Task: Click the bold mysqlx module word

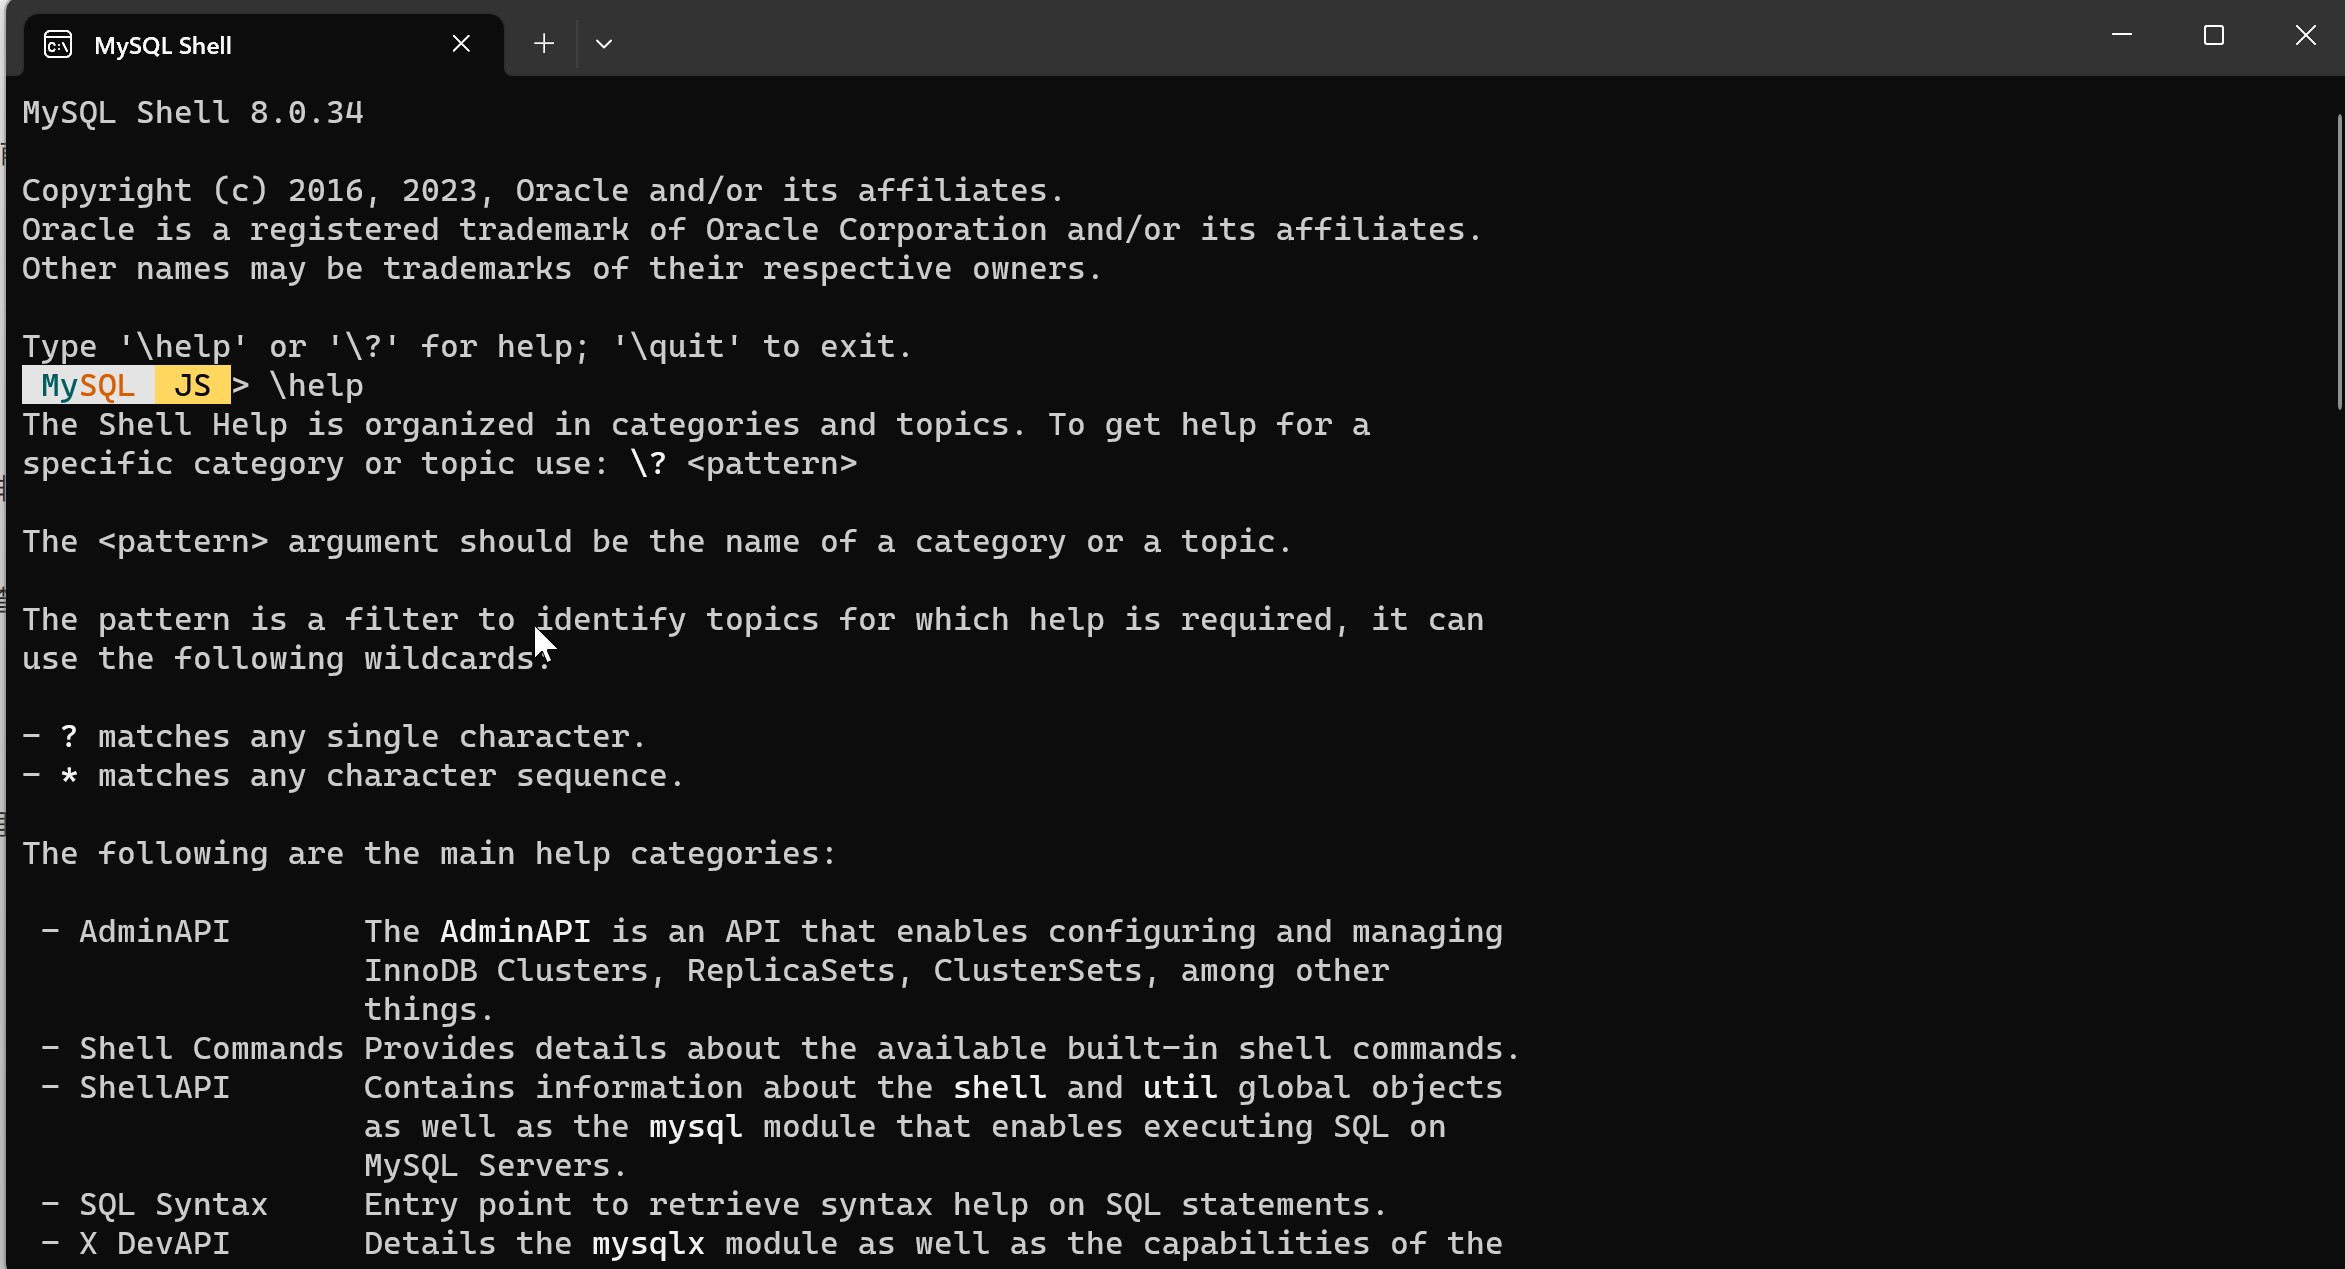Action: pos(648,1243)
